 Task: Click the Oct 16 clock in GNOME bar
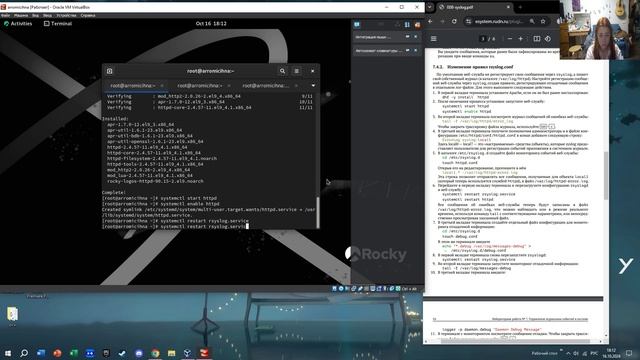(211, 24)
